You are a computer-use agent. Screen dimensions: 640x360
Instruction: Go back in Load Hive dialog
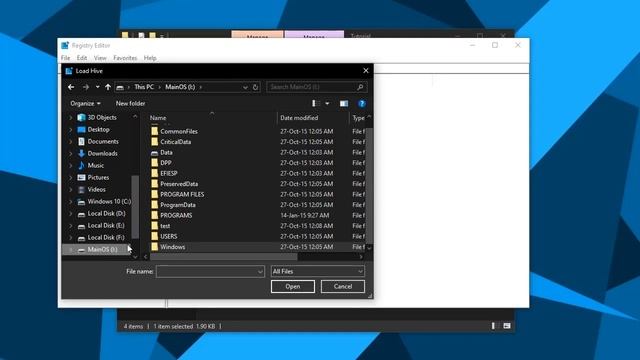[71, 87]
